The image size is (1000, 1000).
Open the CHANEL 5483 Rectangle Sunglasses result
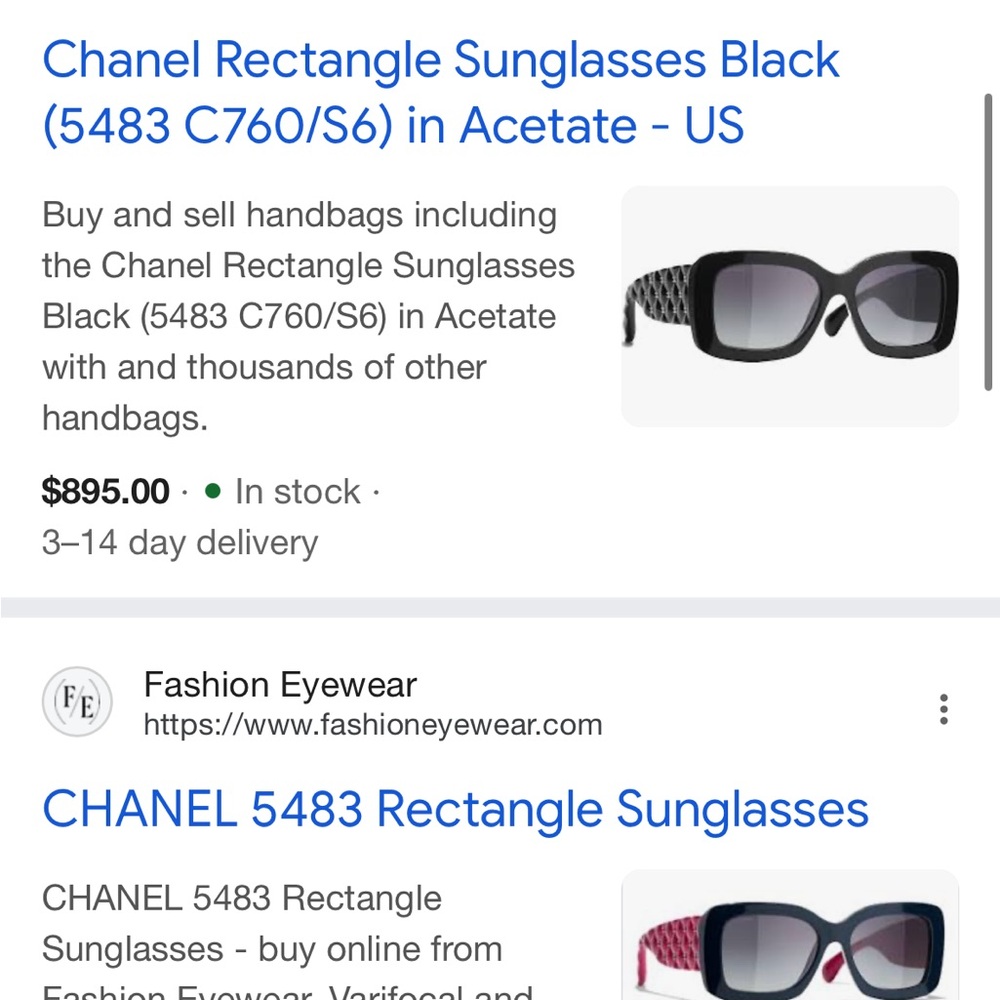455,810
